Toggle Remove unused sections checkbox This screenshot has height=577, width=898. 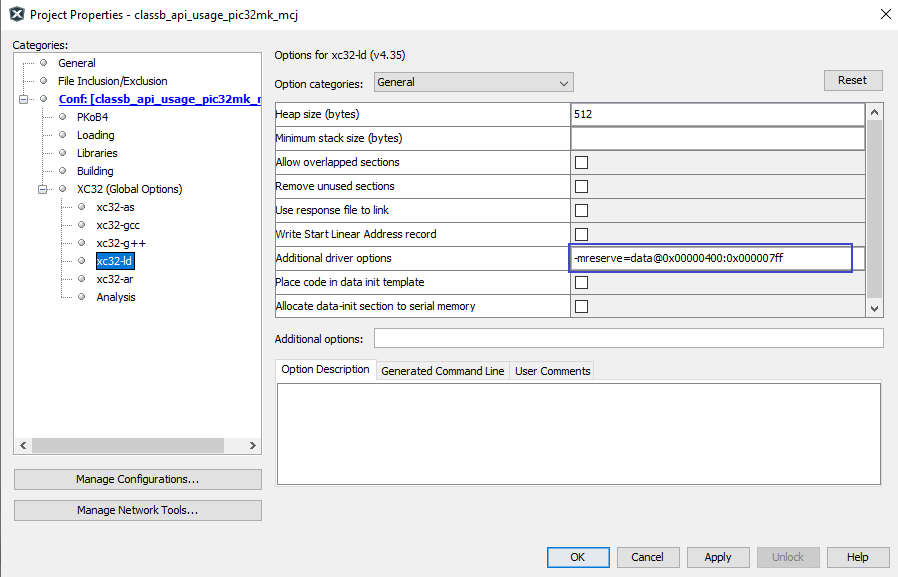581,186
